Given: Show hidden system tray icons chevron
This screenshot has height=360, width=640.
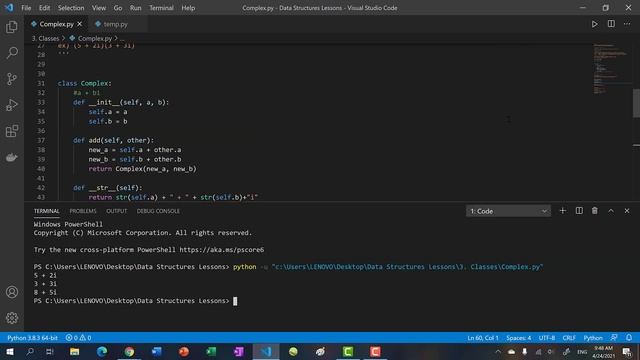Looking at the screenshot, I should pos(498,351).
